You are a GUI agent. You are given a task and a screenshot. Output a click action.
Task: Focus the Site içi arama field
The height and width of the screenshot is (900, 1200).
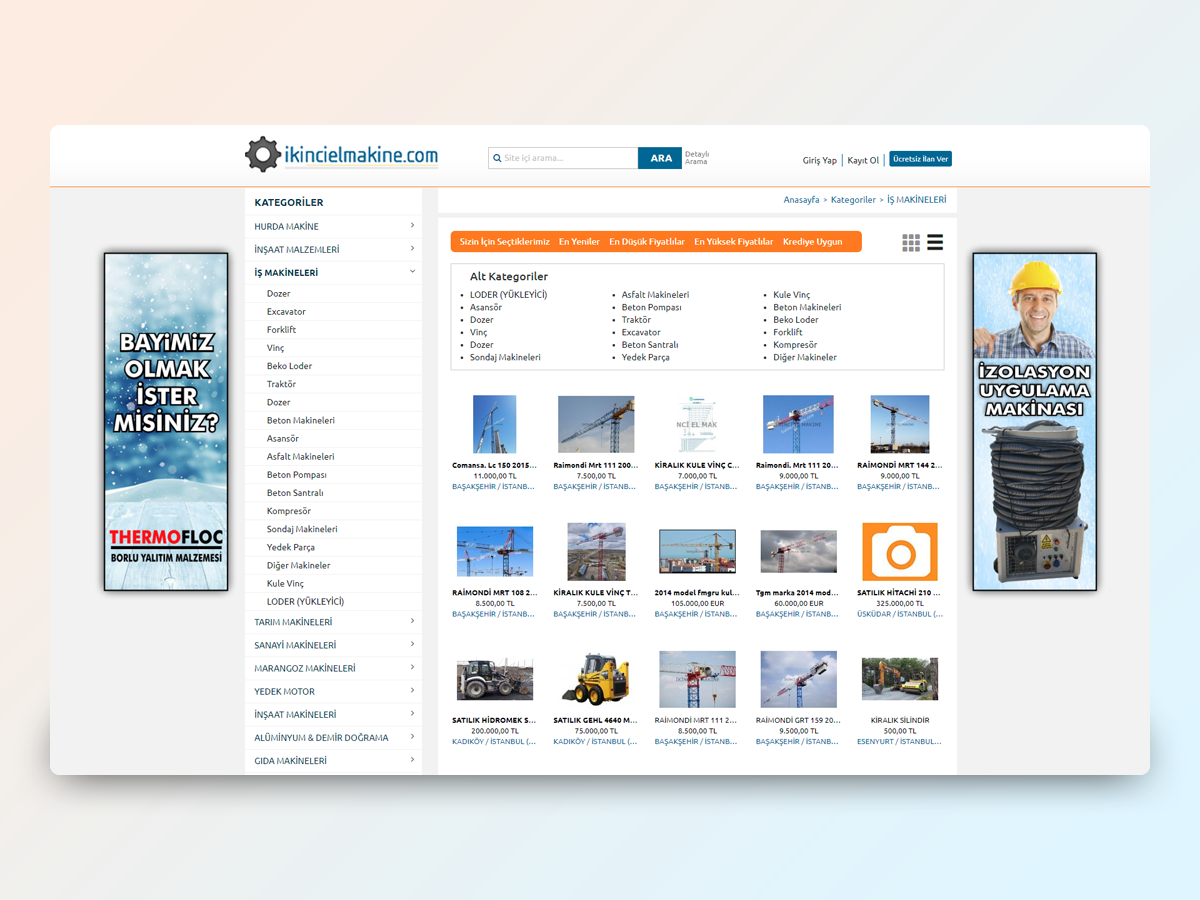click(x=568, y=158)
